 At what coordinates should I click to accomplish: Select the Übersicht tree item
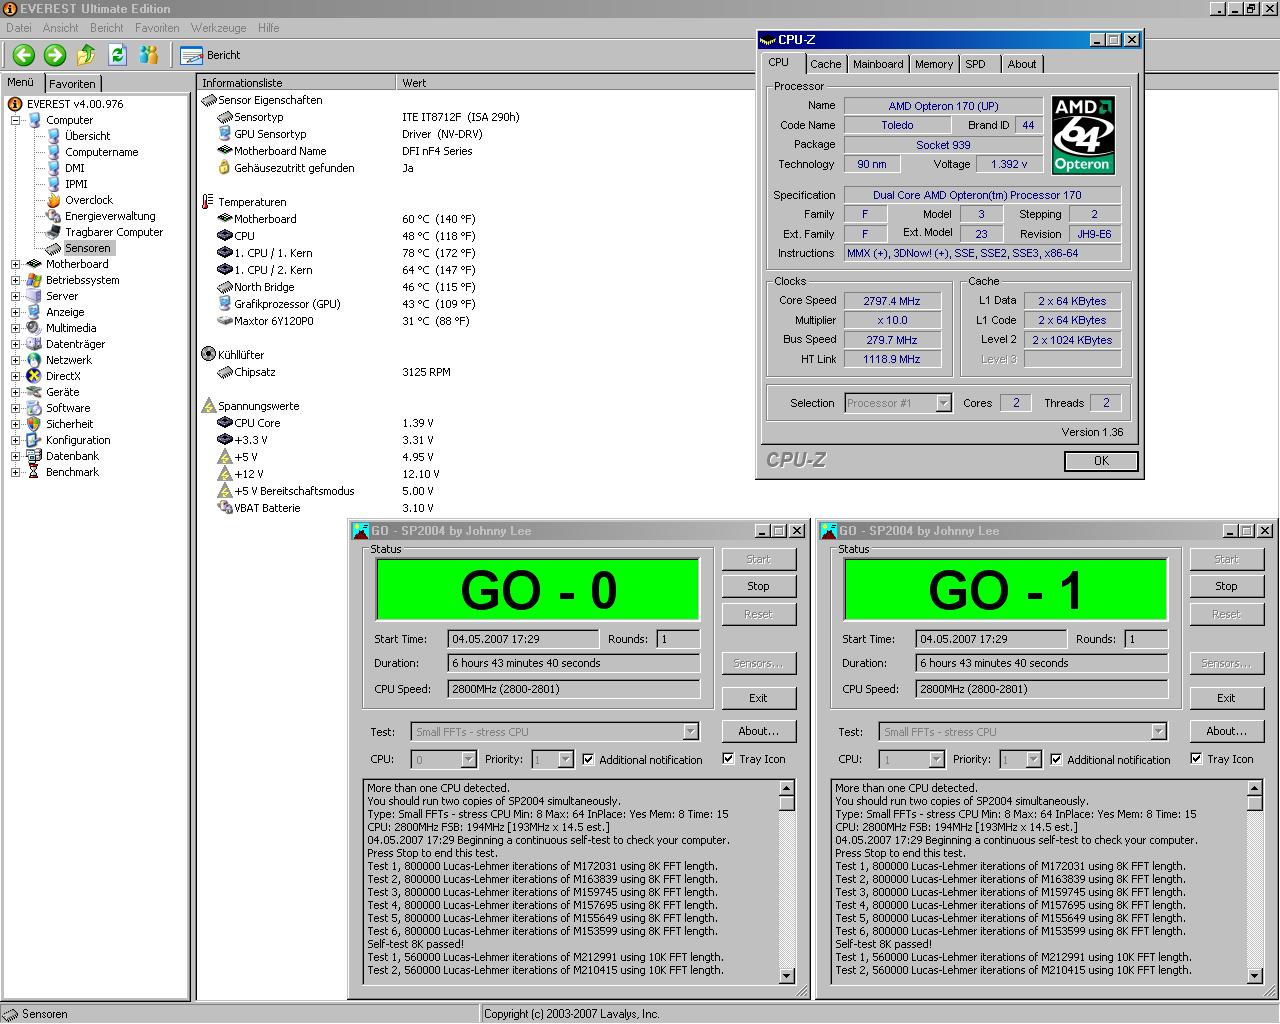(87, 136)
